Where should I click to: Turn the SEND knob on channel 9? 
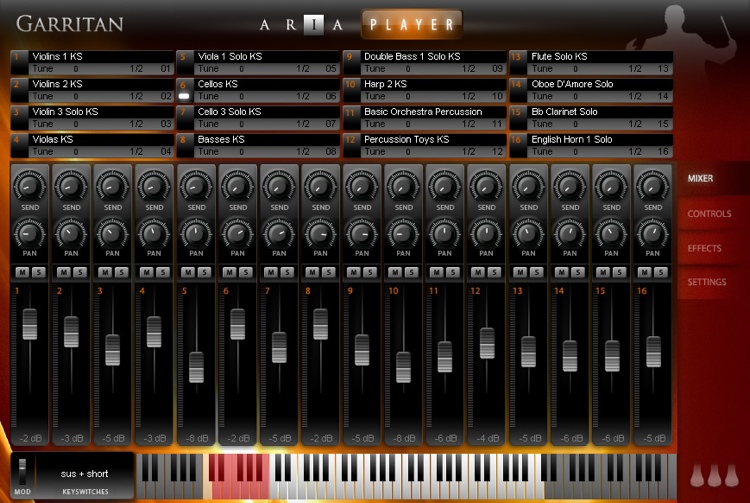click(x=362, y=185)
